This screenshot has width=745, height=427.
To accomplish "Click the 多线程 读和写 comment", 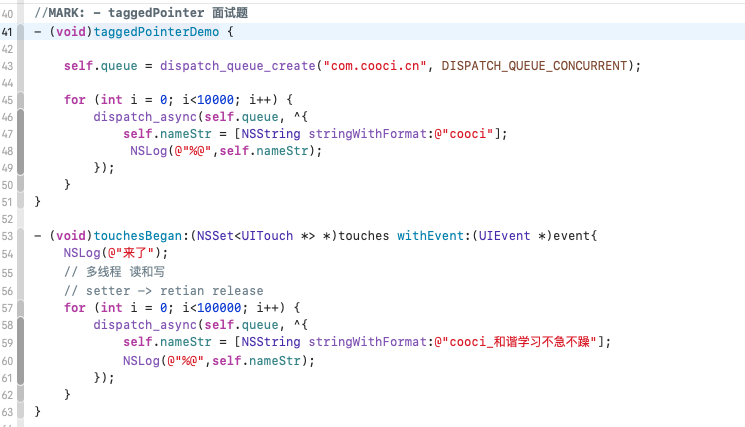I will pos(115,272).
